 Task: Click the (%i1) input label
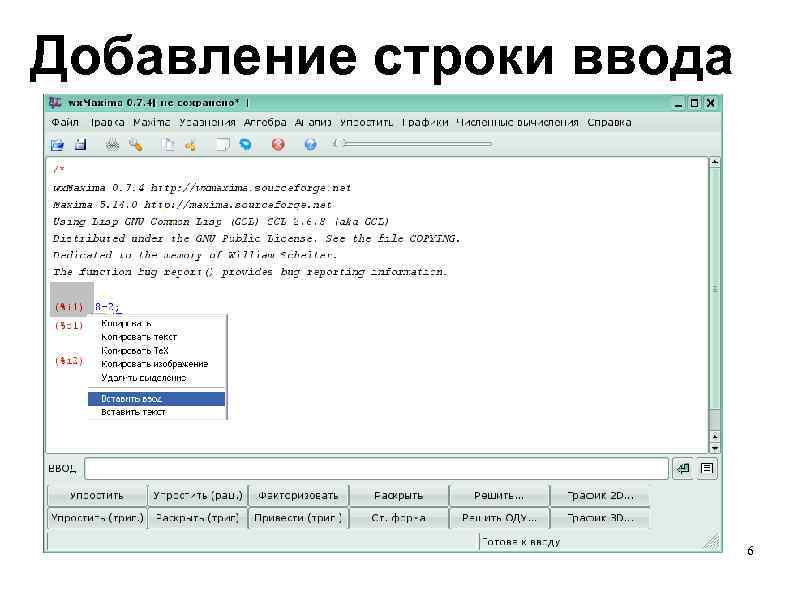coord(69,307)
